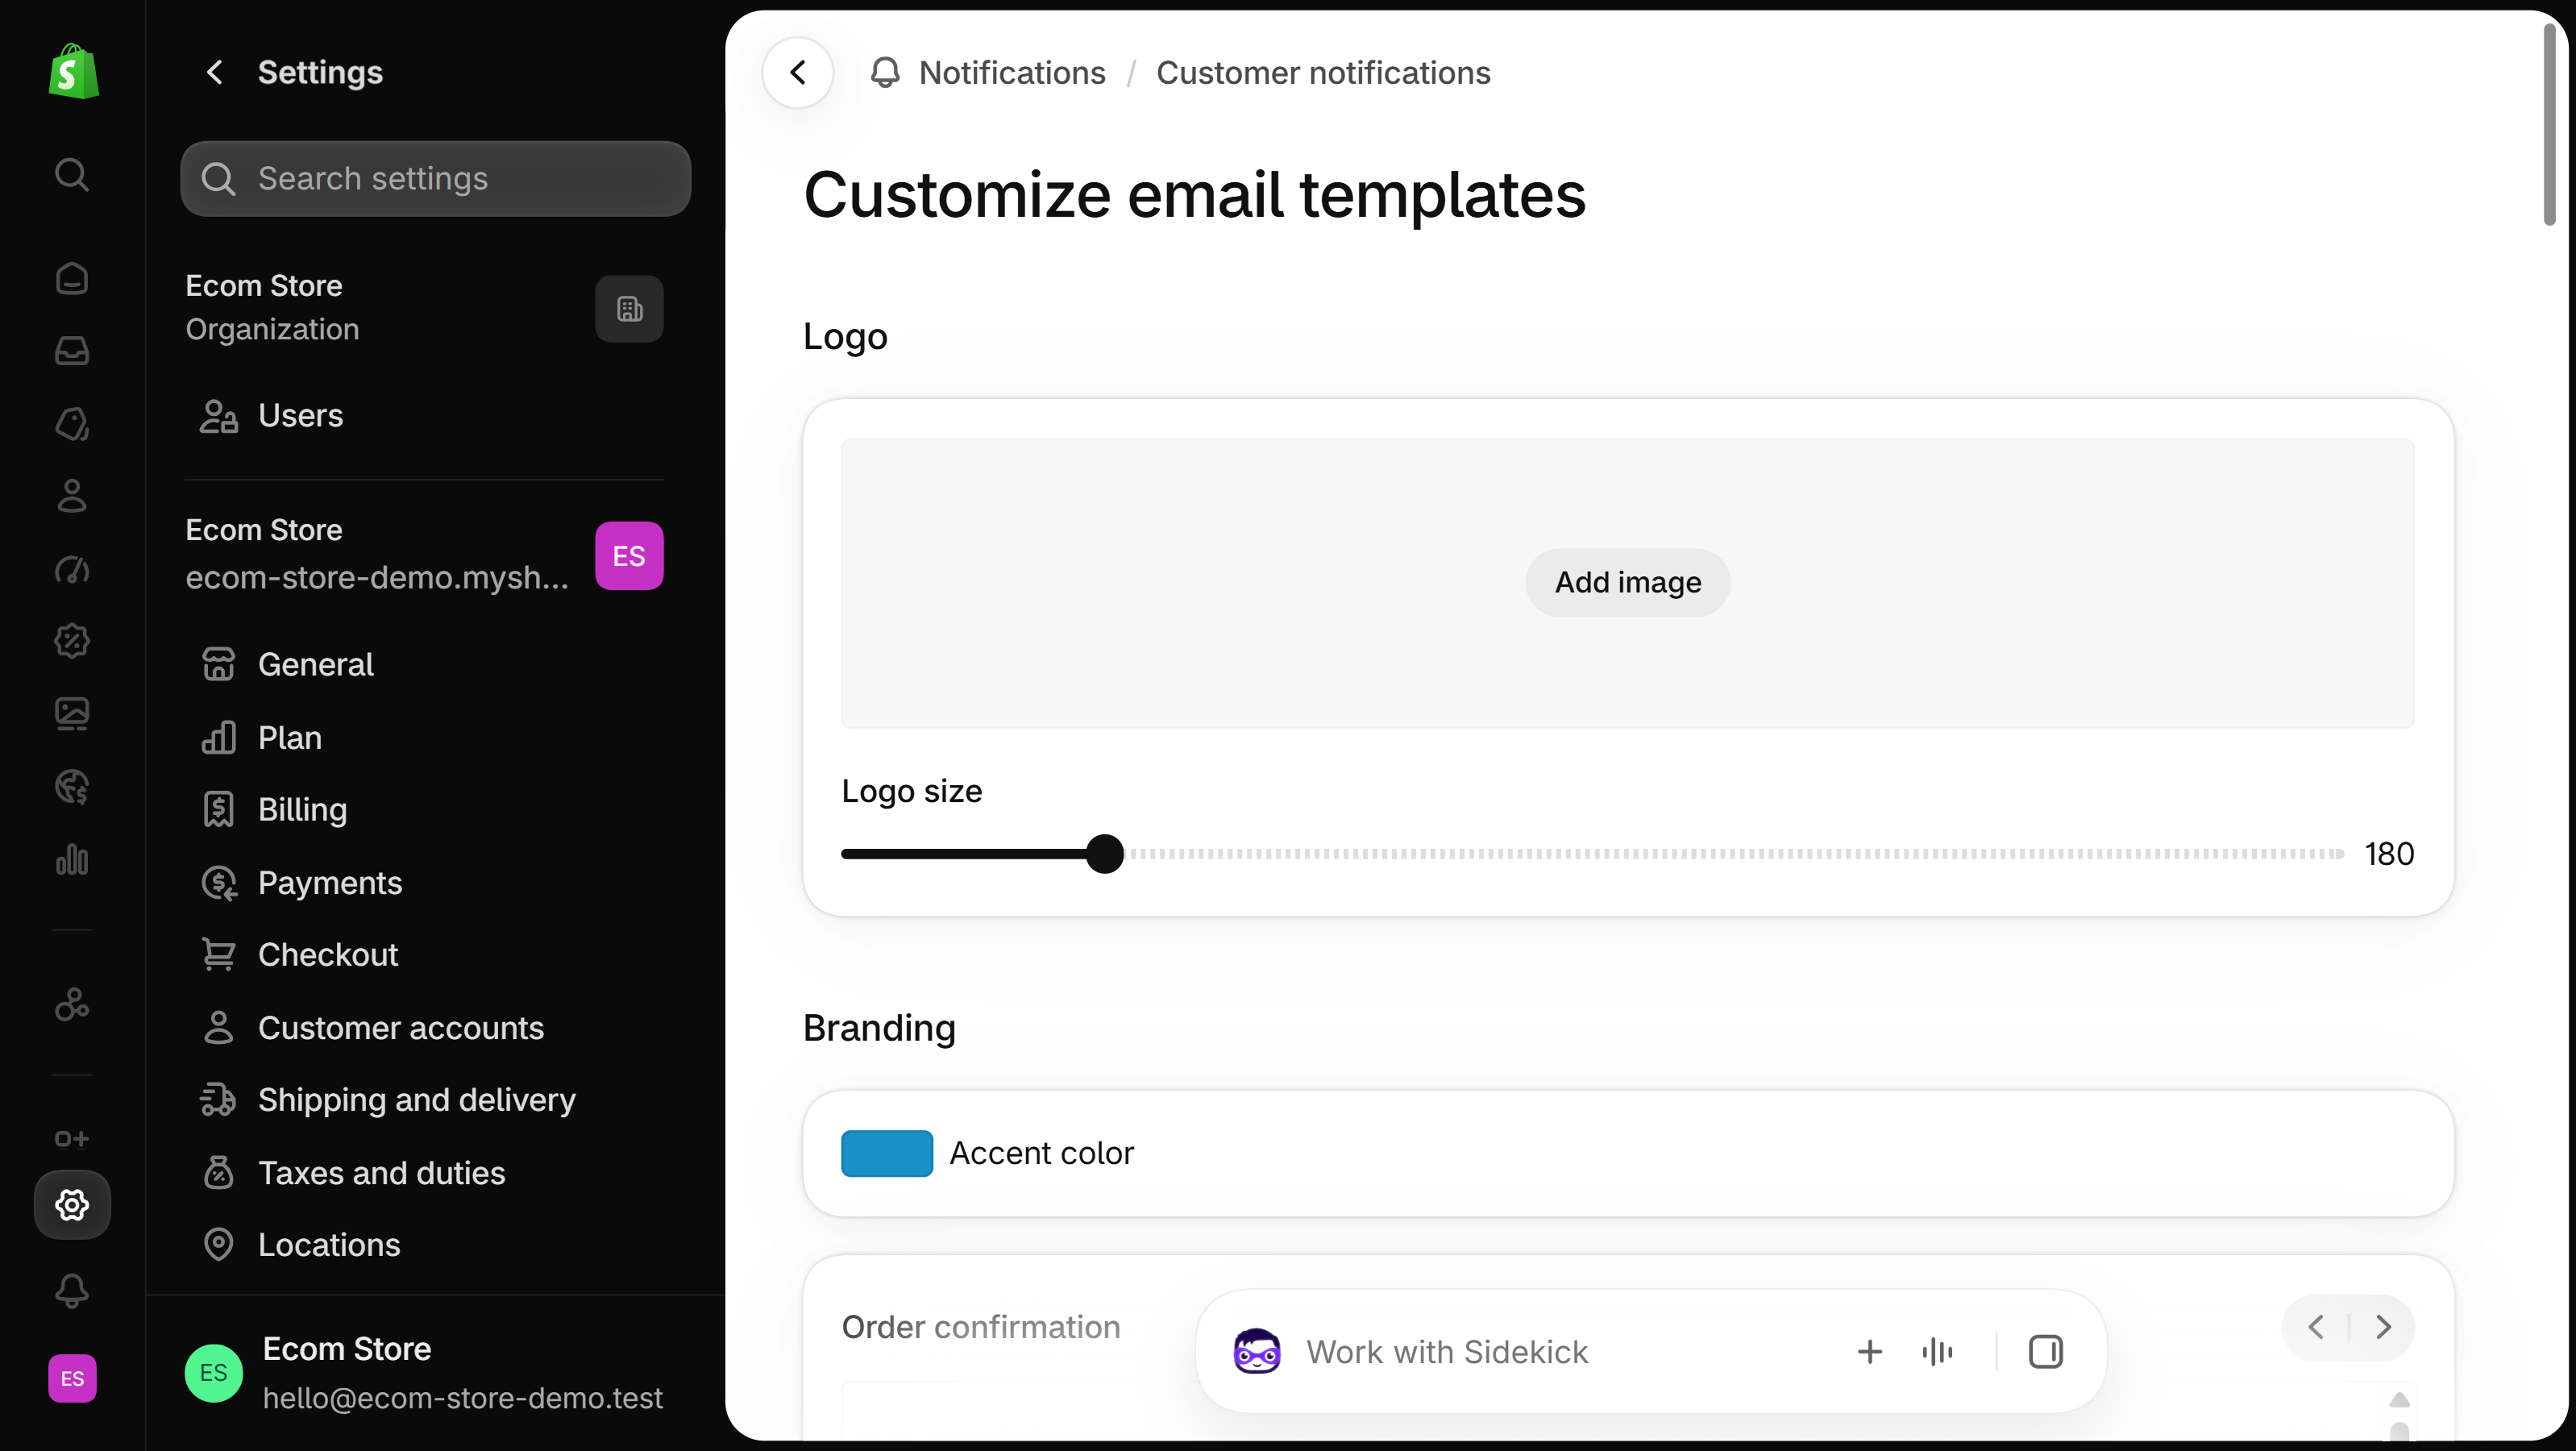Open the notification bell icon in rail

pyautogui.click(x=72, y=1291)
